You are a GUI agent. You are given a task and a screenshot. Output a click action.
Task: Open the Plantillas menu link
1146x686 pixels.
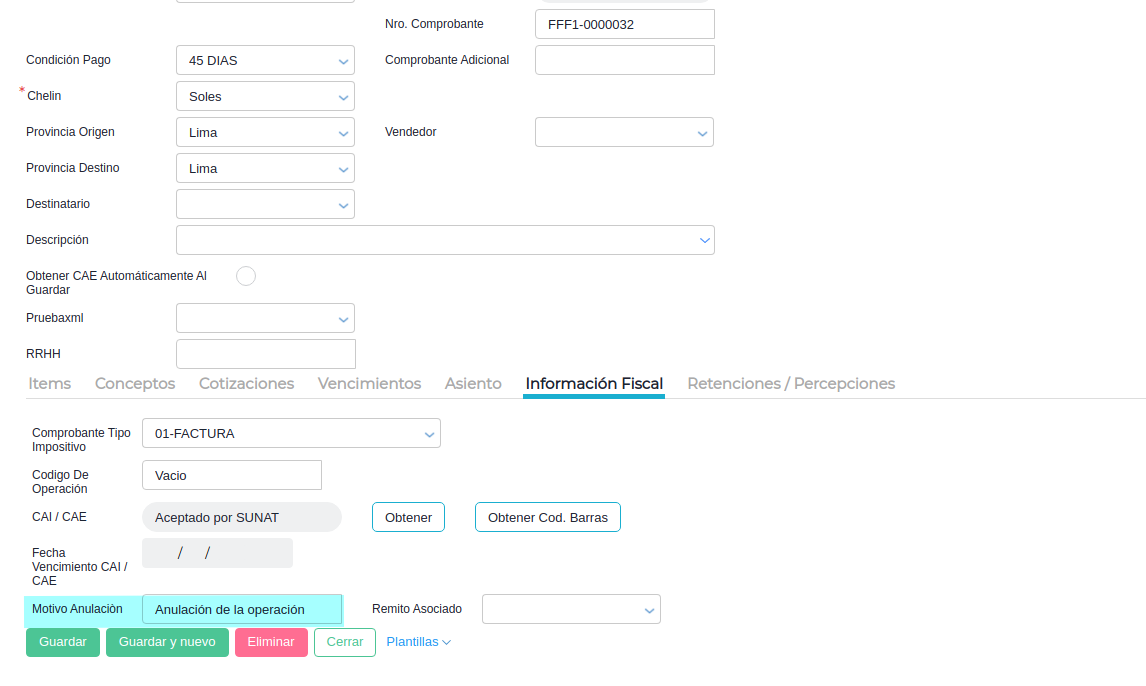click(x=418, y=642)
